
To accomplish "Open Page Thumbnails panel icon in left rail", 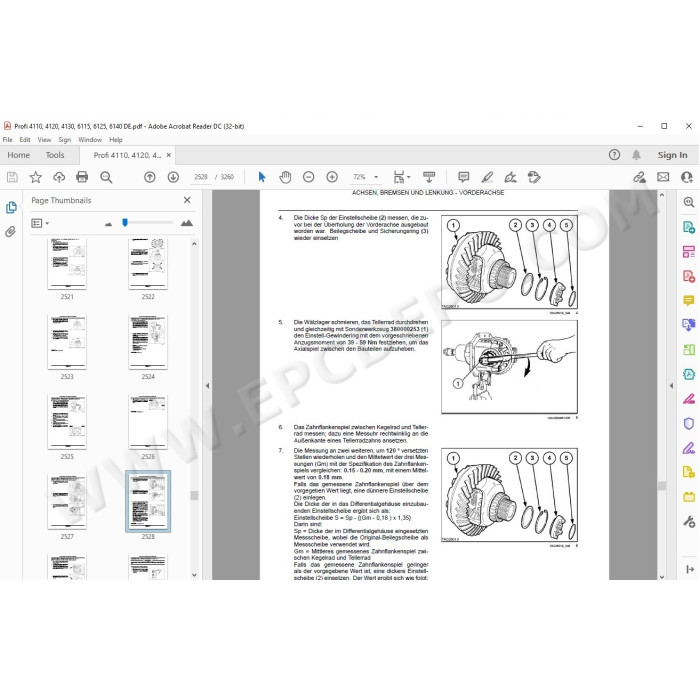I will click(11, 208).
